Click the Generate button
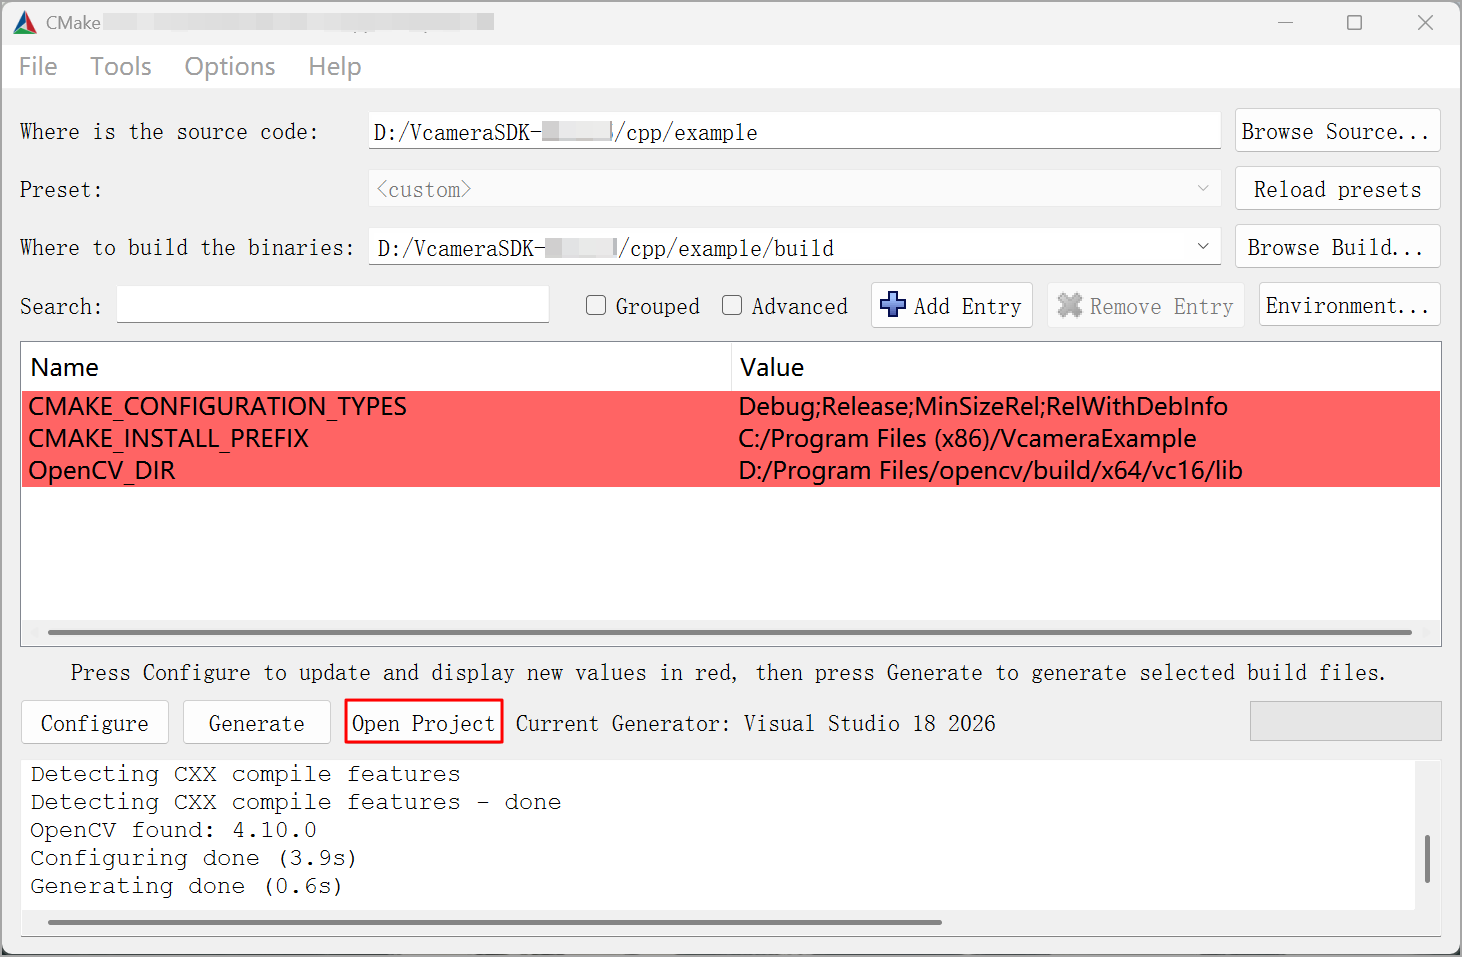 tap(257, 723)
